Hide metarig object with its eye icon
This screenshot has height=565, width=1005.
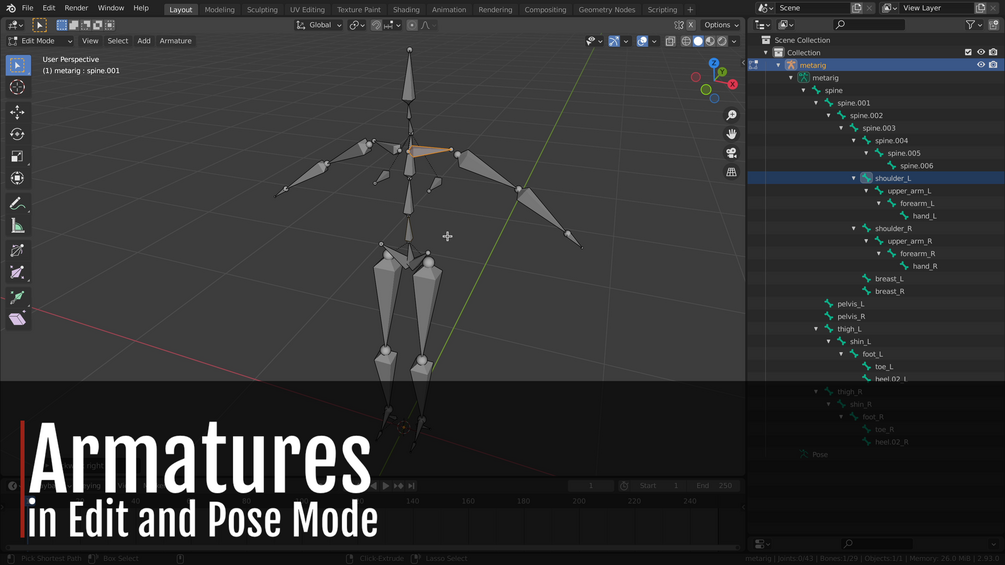tap(981, 65)
